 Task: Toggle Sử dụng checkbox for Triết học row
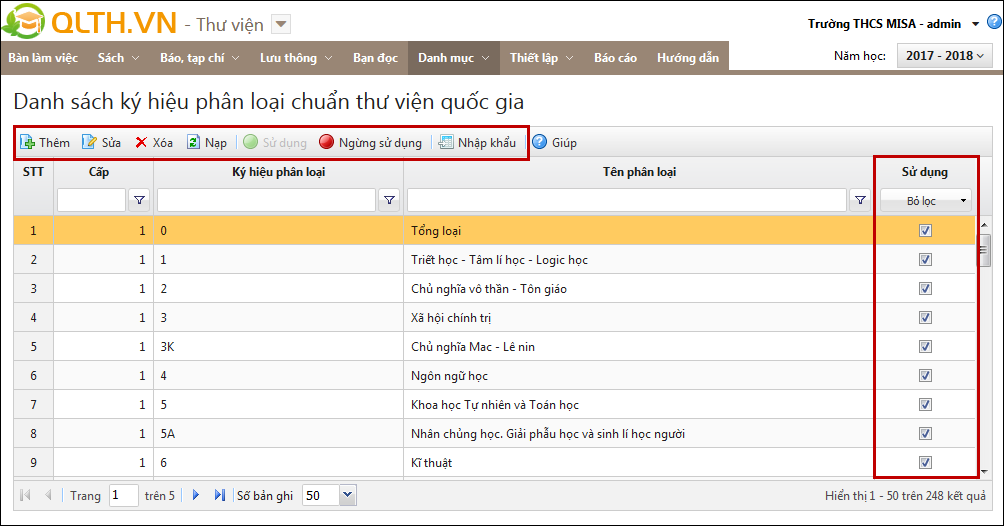(x=925, y=259)
